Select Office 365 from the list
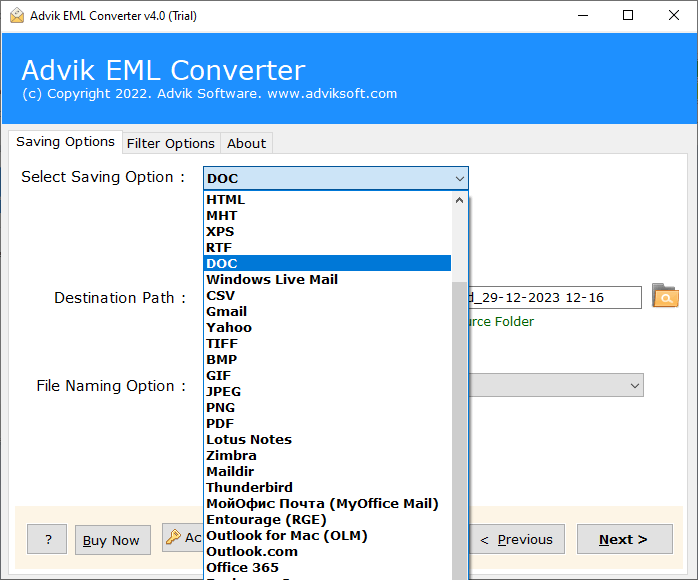This screenshot has height=582, width=699. pyautogui.click(x=327, y=568)
